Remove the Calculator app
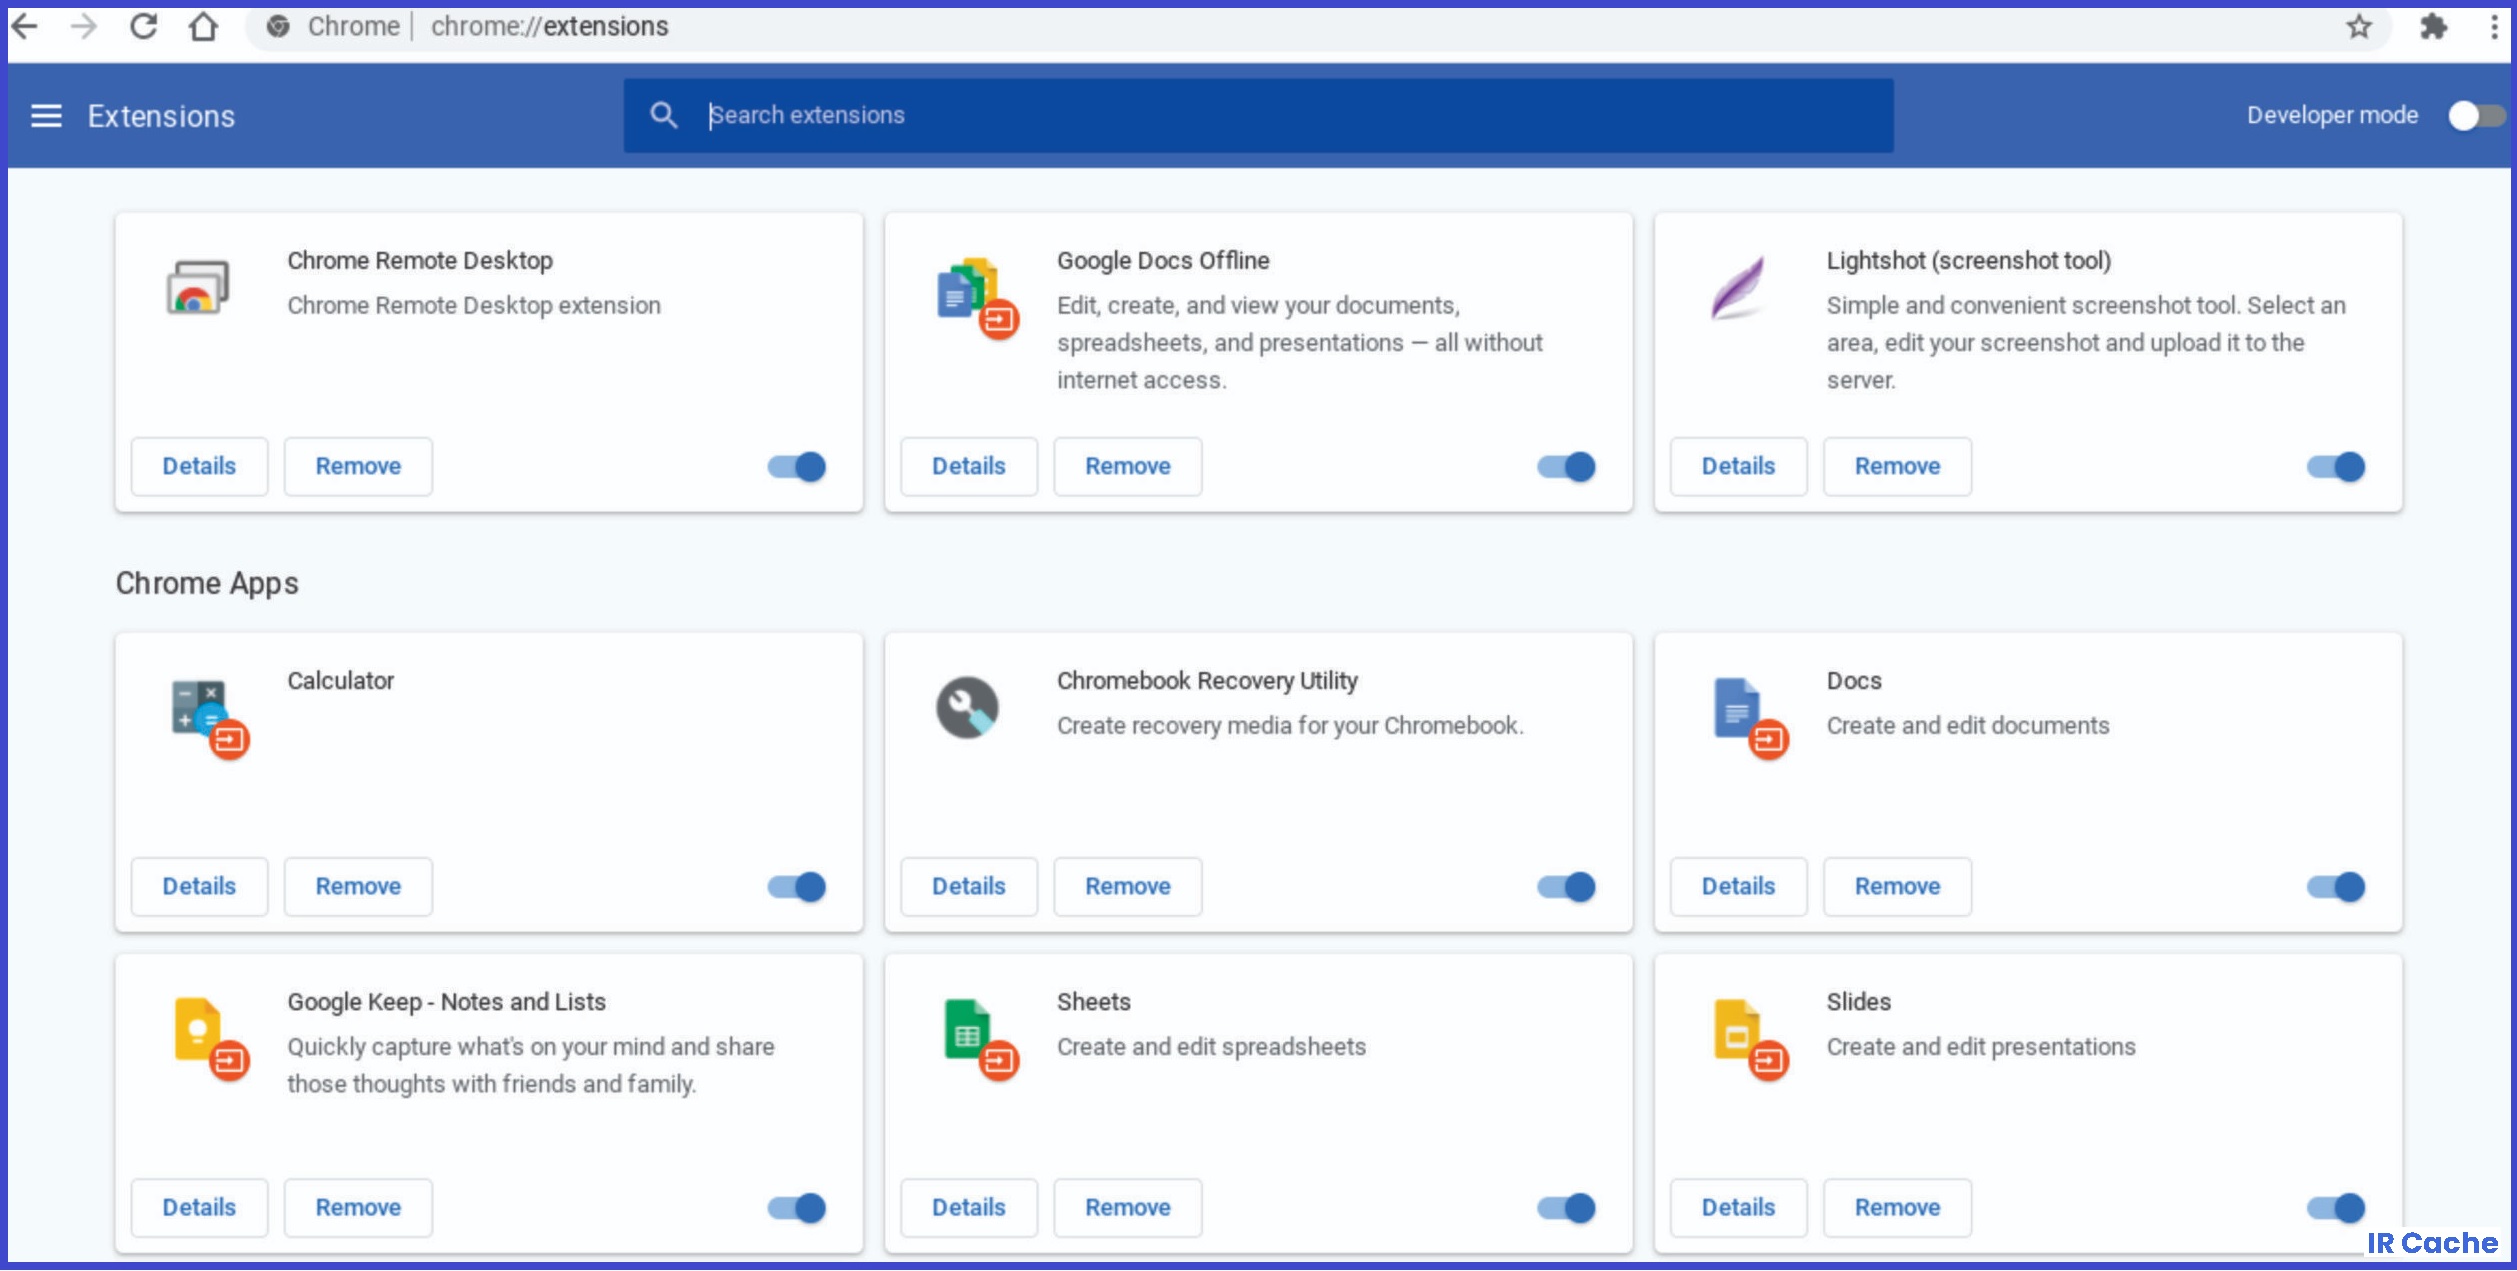The height and width of the screenshot is (1271, 2517). coord(358,886)
